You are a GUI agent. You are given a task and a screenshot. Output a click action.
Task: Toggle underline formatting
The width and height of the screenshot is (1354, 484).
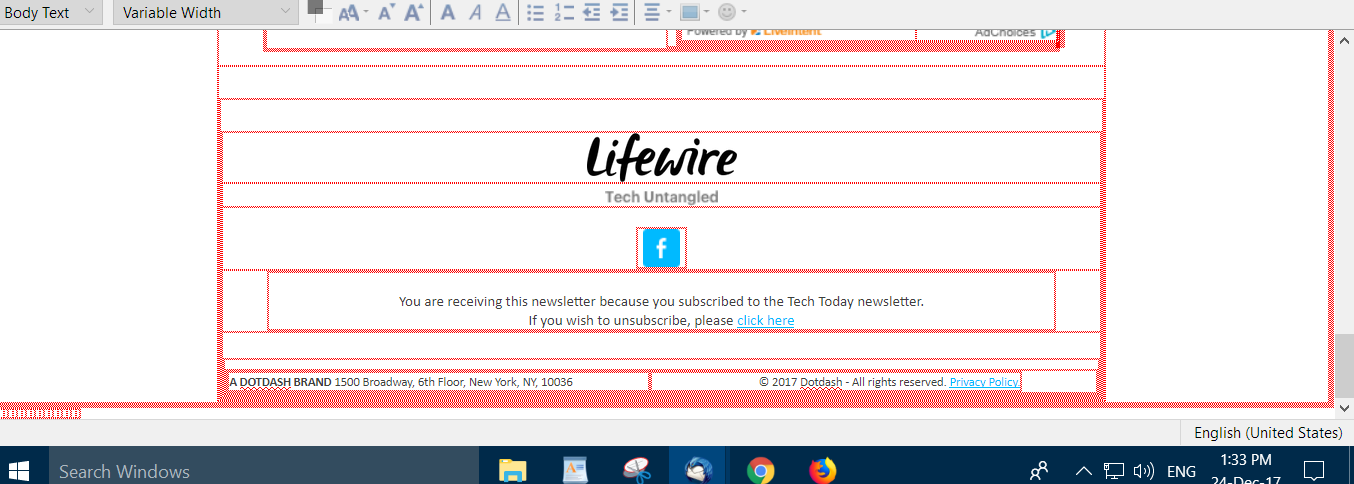click(503, 13)
